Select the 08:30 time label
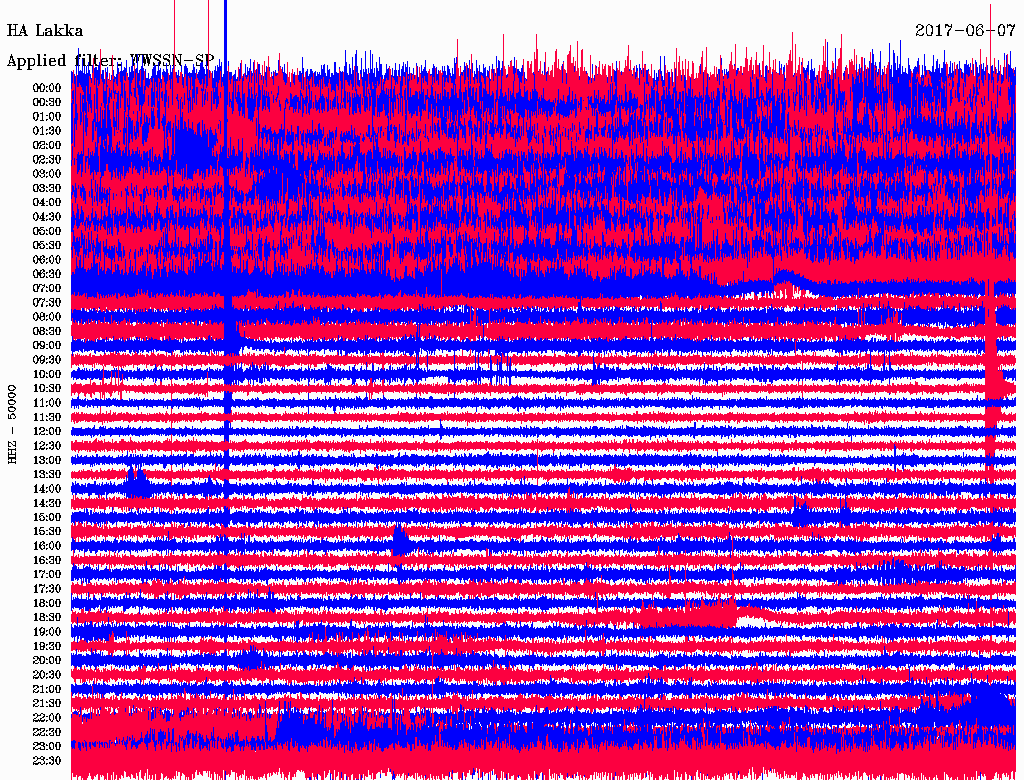The image size is (1024, 780). point(47,332)
